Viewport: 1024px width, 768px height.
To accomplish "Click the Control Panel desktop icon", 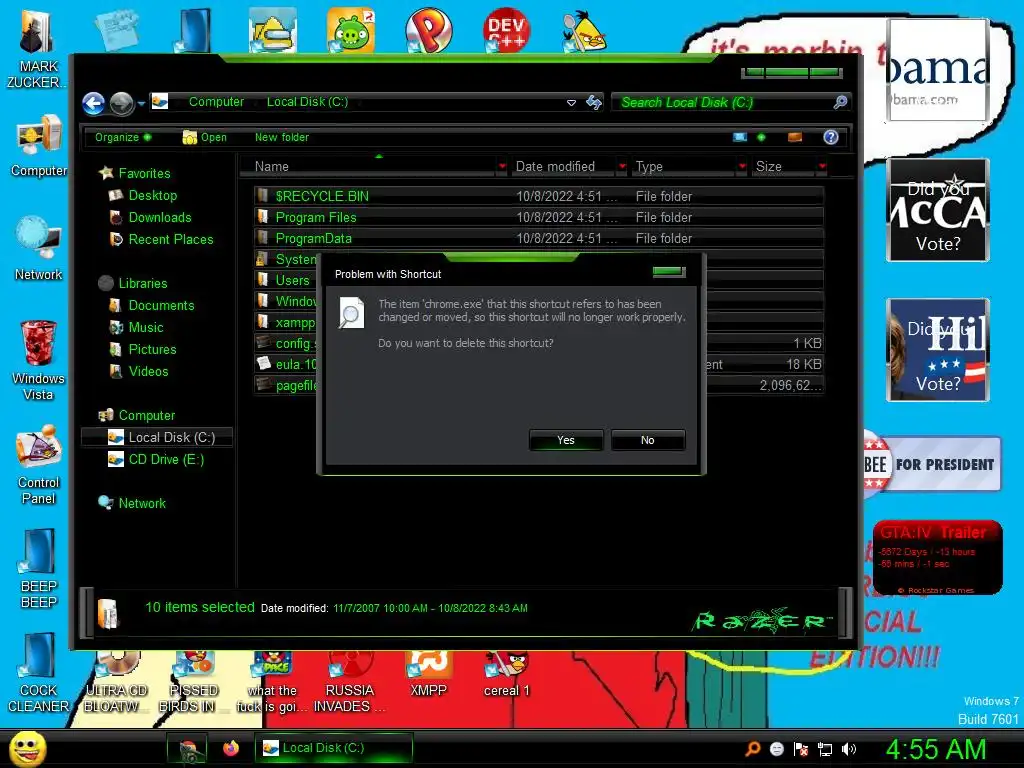I will [x=39, y=464].
